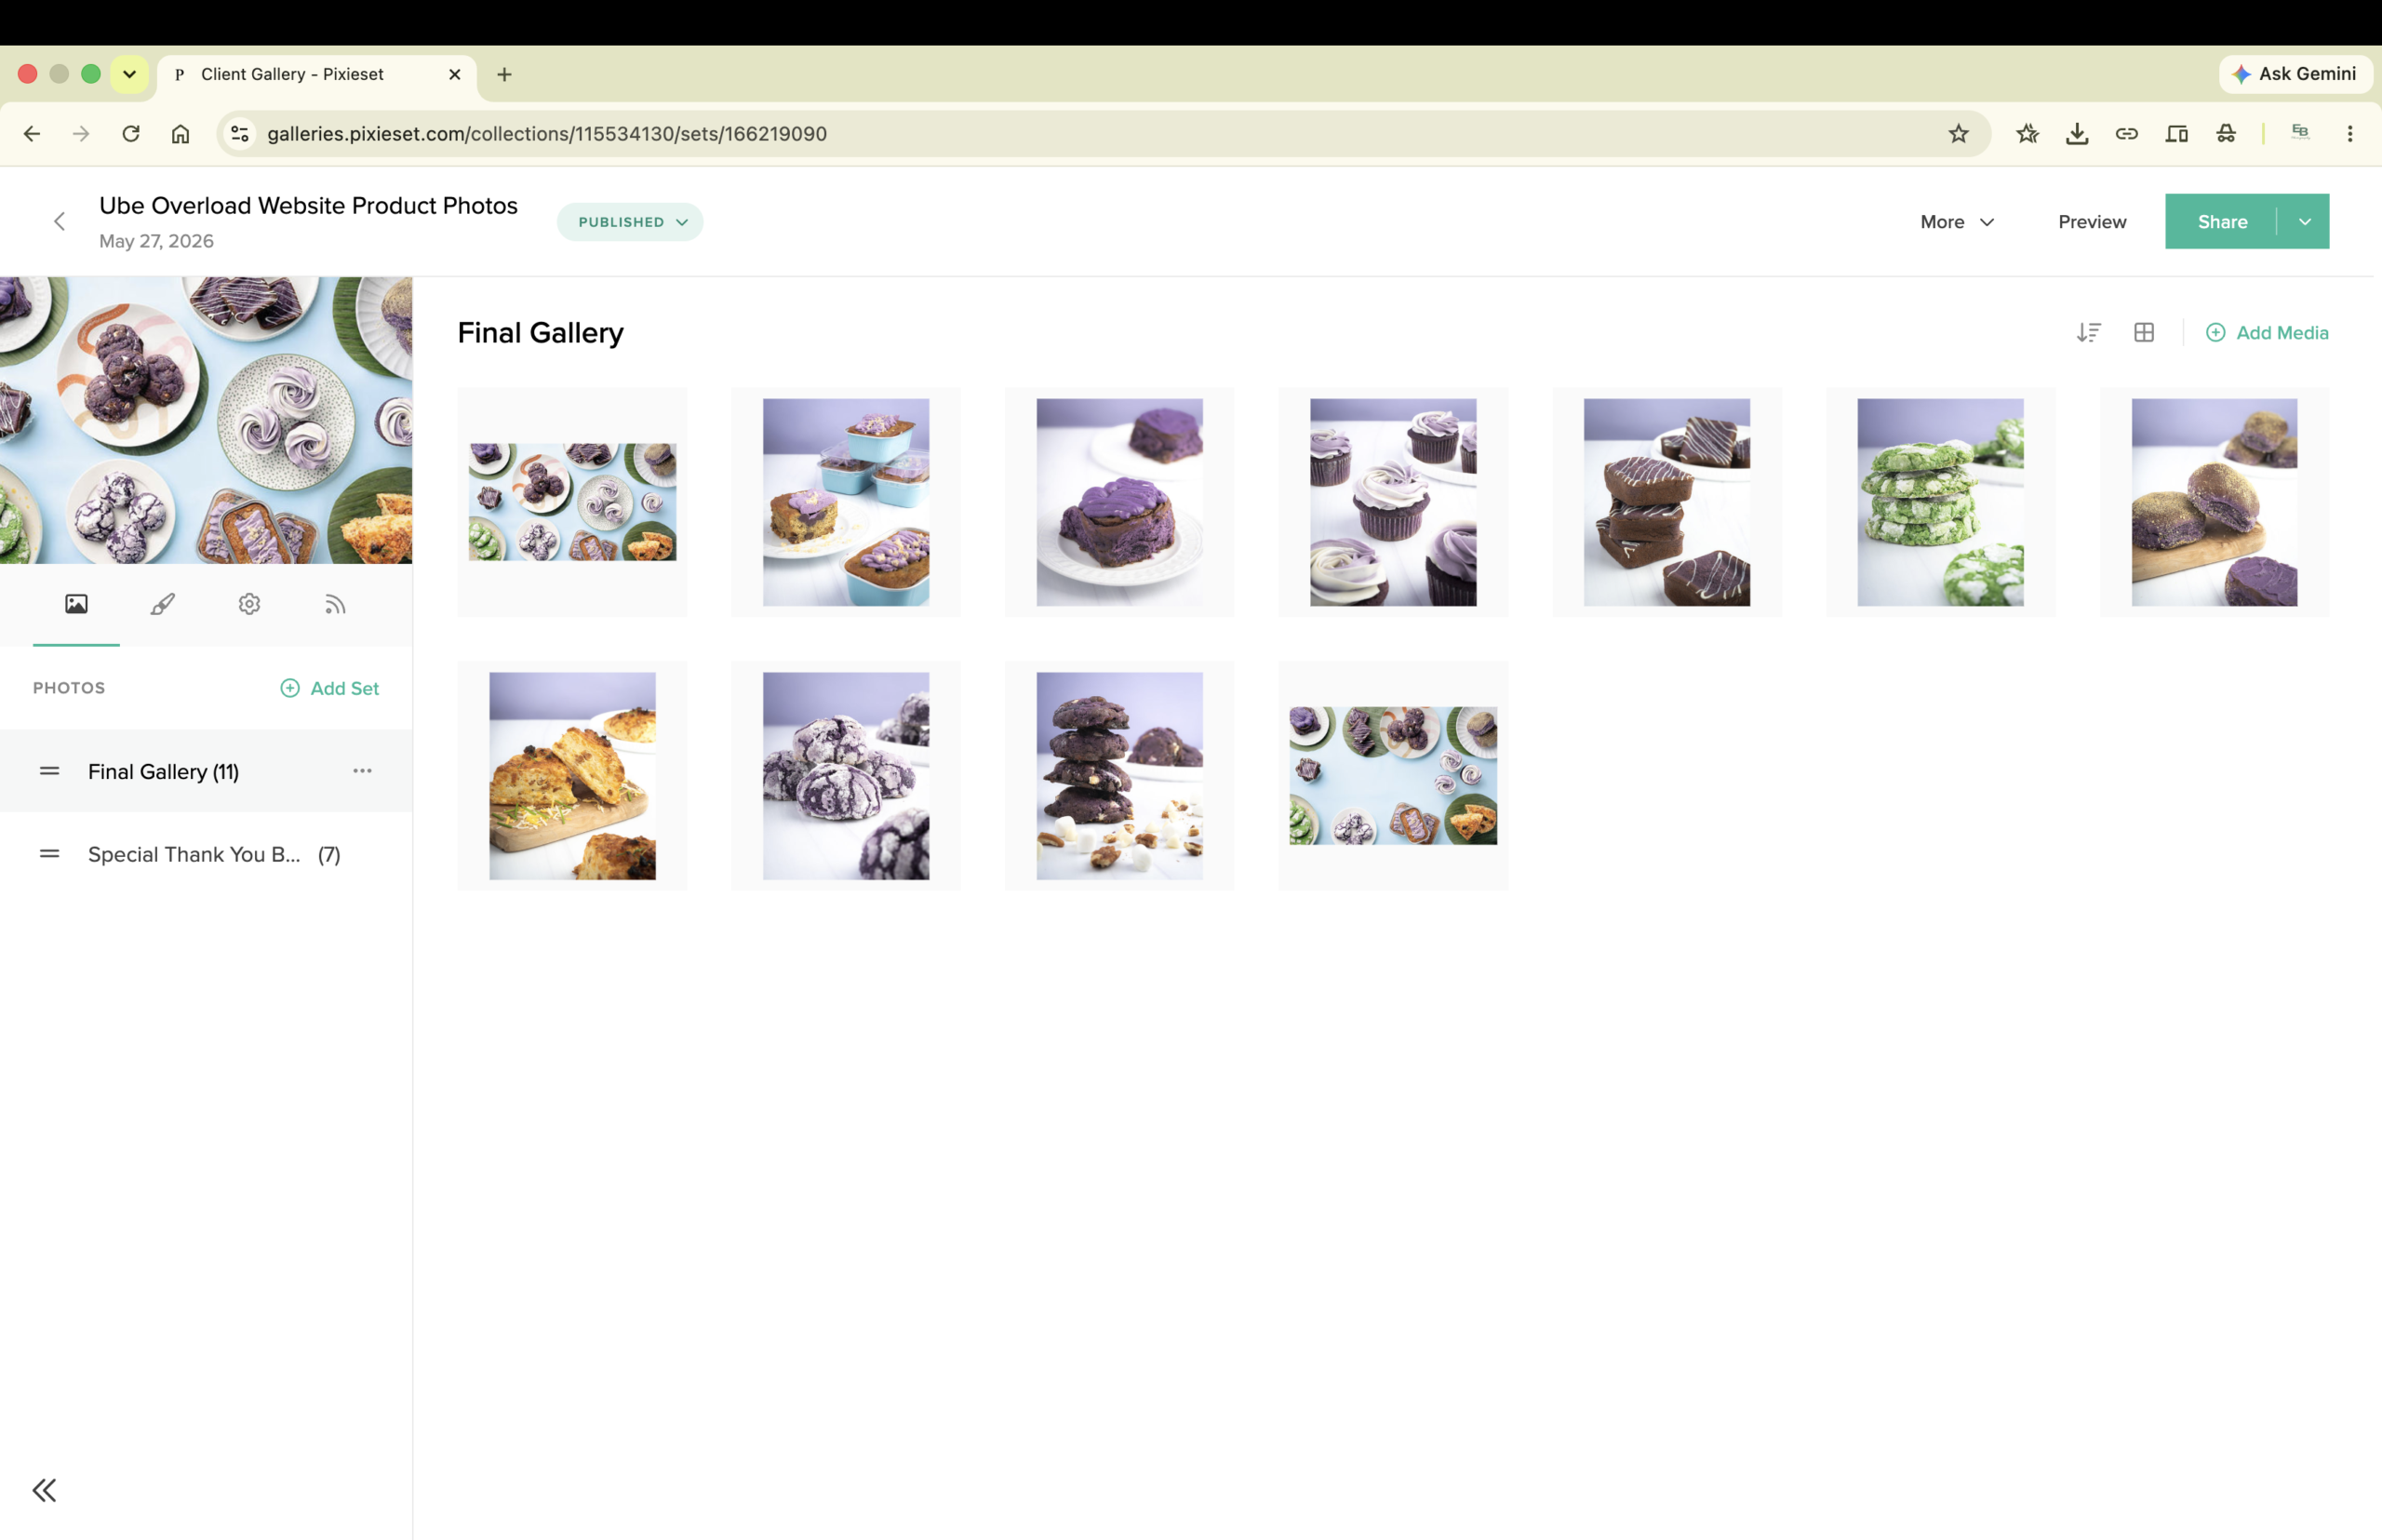The height and width of the screenshot is (1540, 2382).
Task: Switch grid size with the grid icon
Action: click(2144, 333)
